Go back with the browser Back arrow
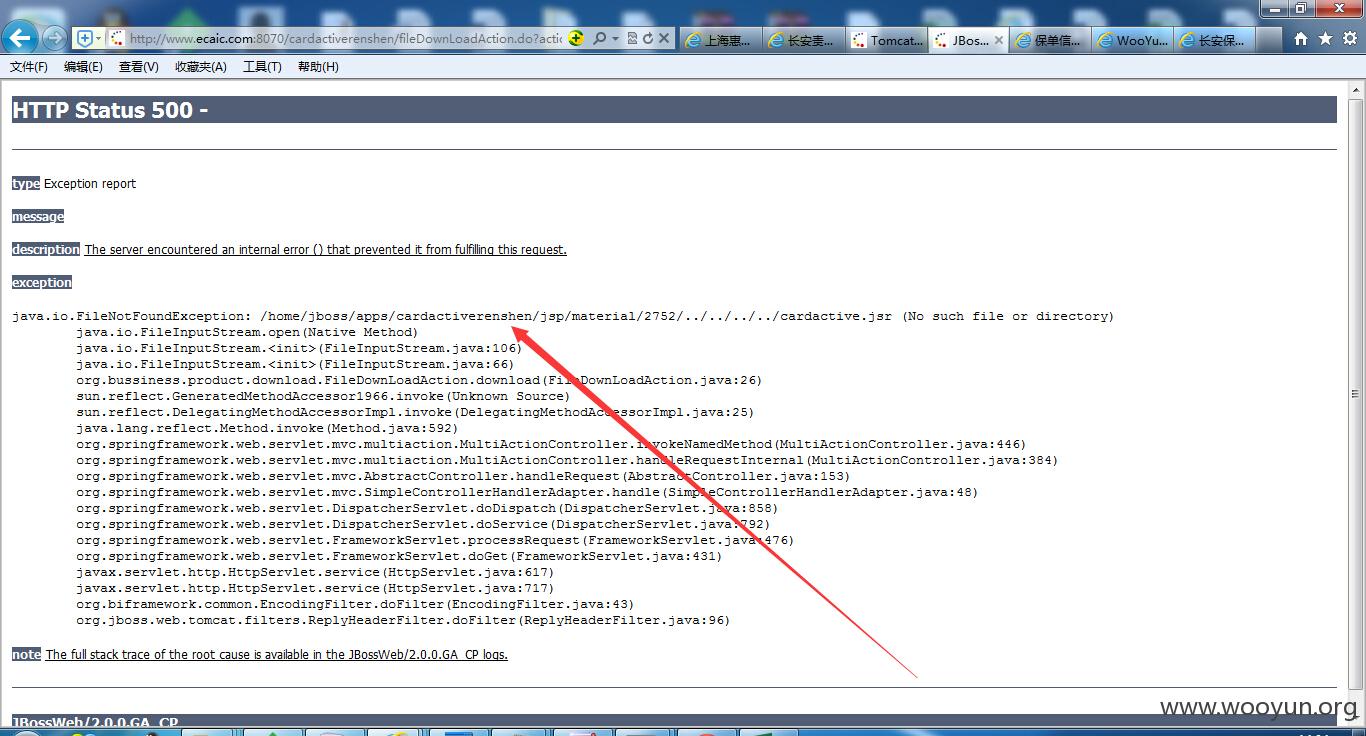1366x736 pixels. [20, 38]
